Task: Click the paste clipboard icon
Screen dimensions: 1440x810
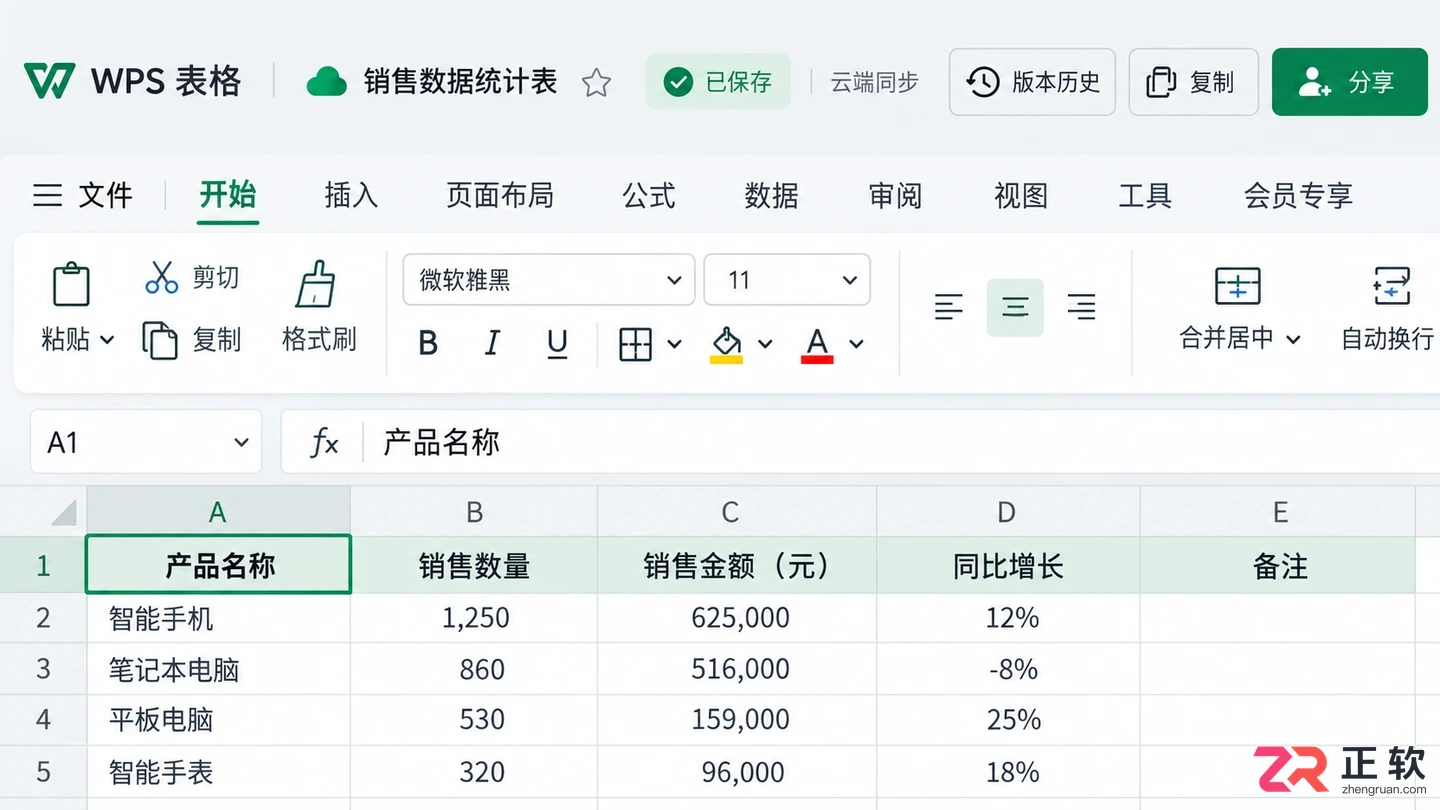Action: tap(71, 284)
